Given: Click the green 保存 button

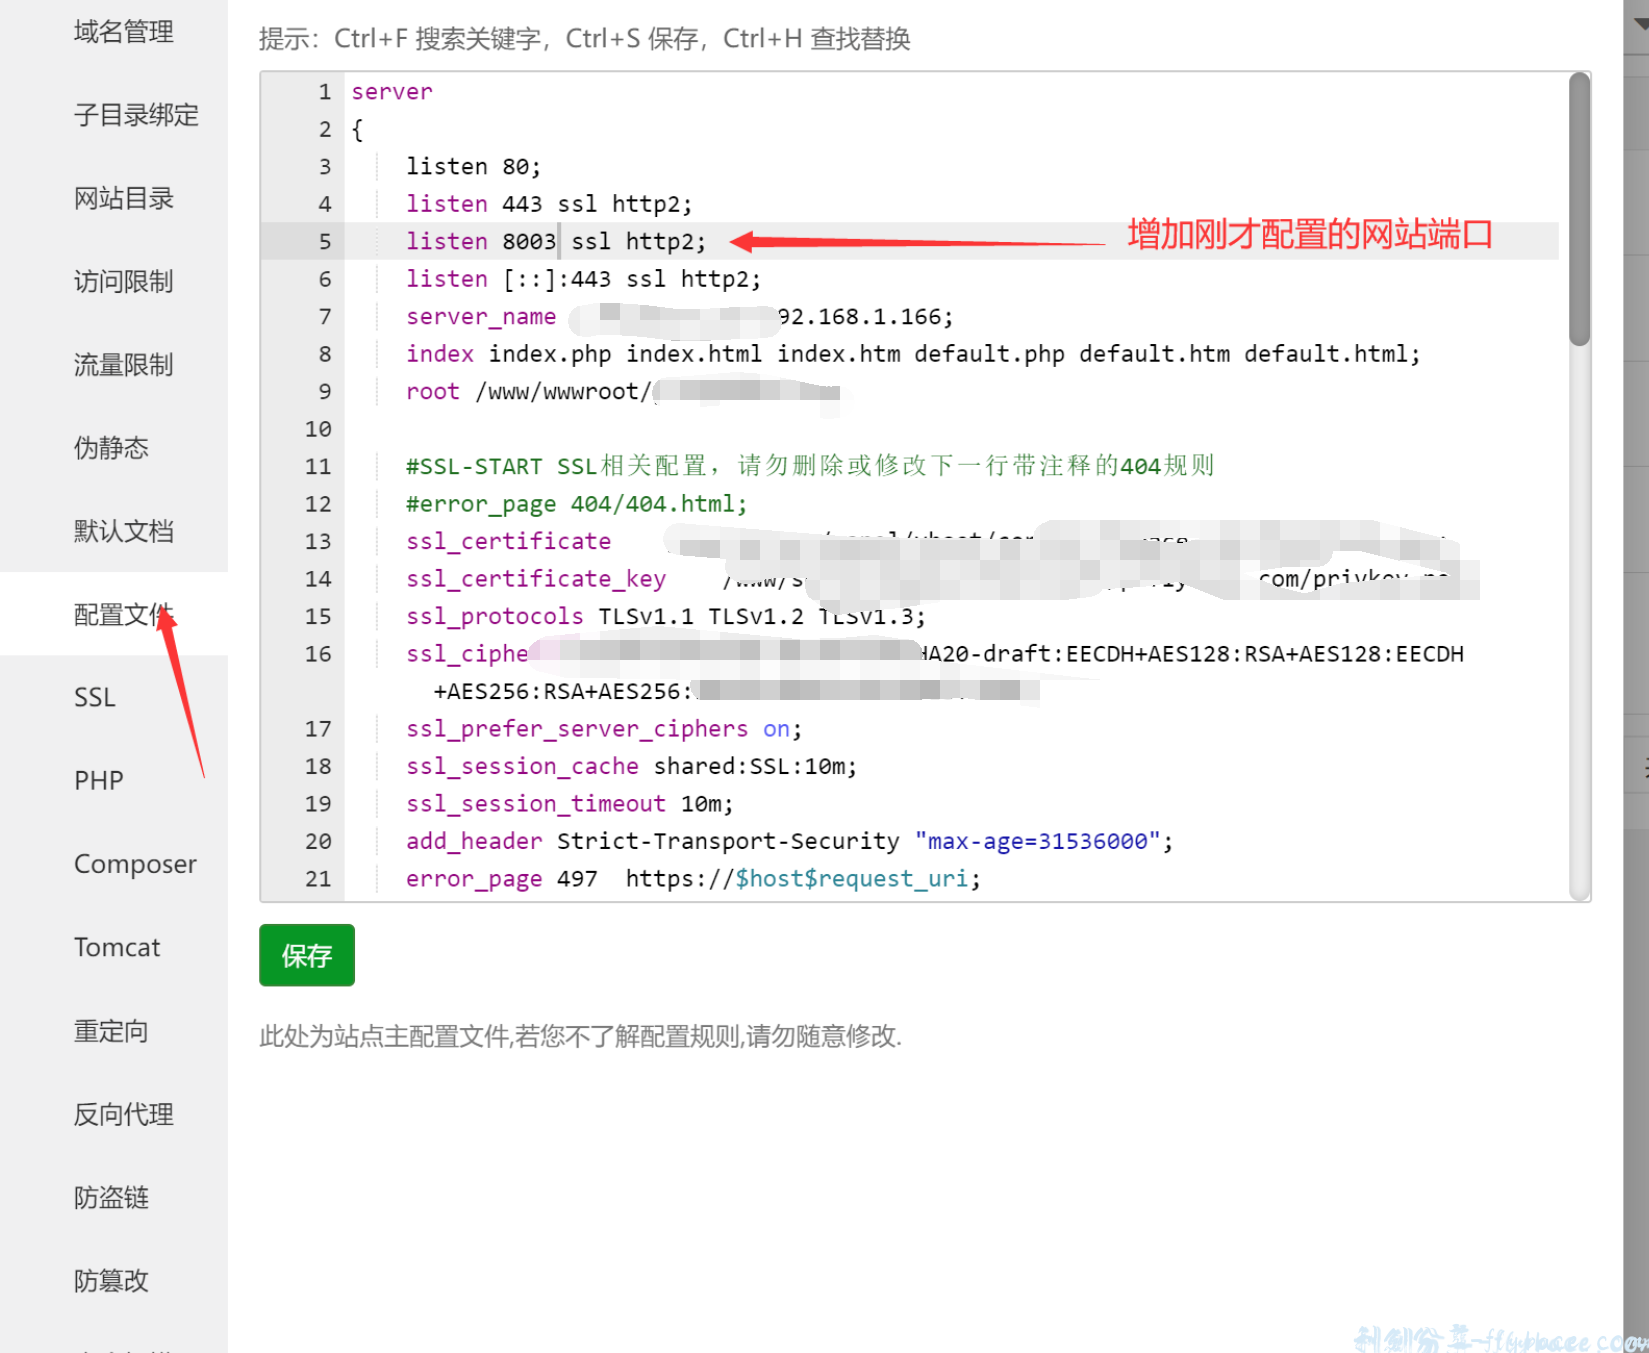Looking at the screenshot, I should (306, 956).
